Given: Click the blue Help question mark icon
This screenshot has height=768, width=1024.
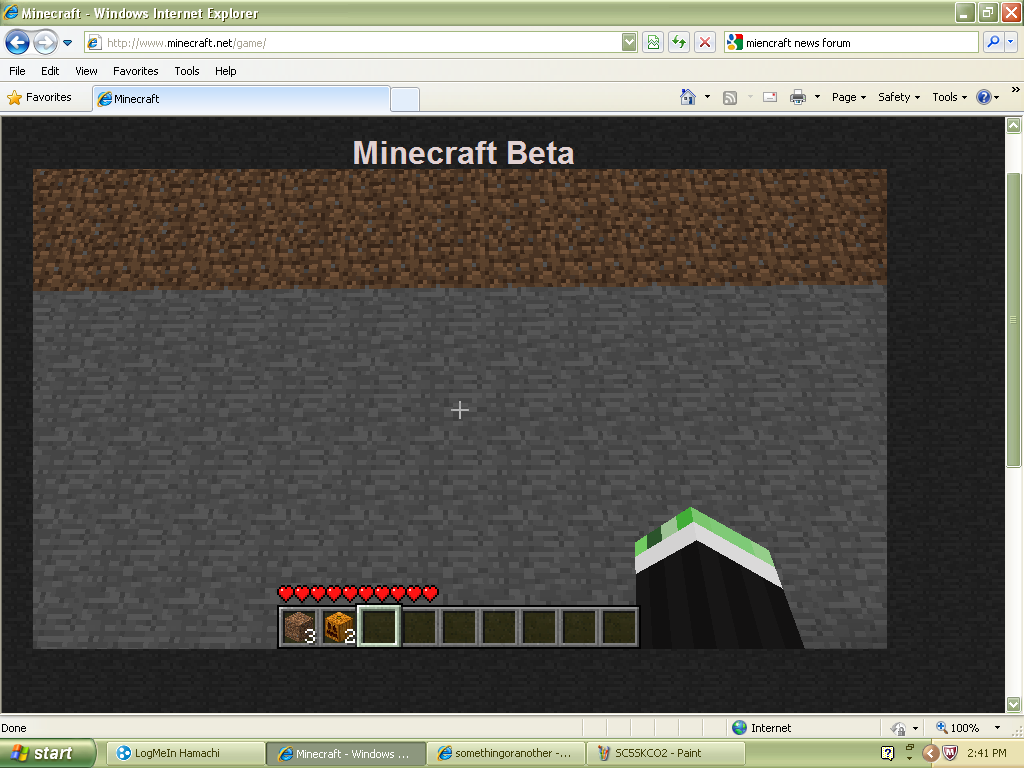Looking at the screenshot, I should [x=984, y=97].
